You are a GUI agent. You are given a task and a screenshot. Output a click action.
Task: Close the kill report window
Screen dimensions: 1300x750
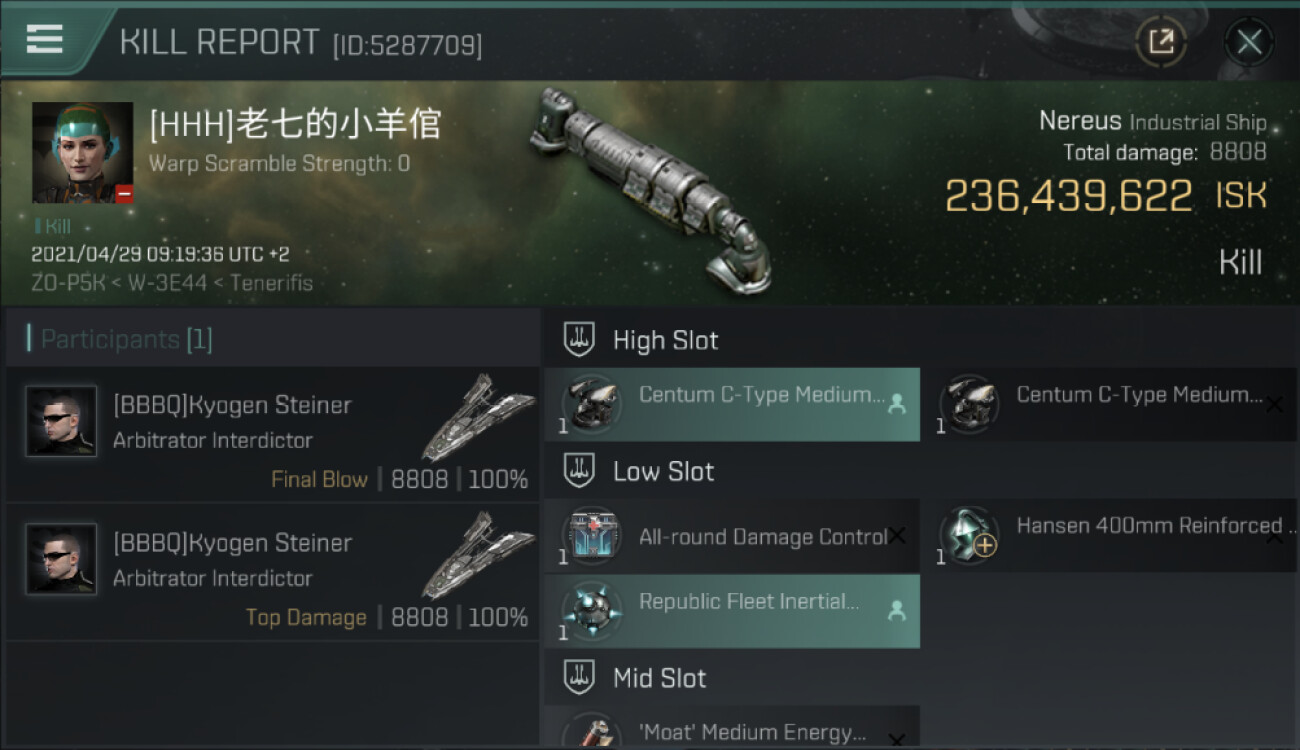(1249, 42)
